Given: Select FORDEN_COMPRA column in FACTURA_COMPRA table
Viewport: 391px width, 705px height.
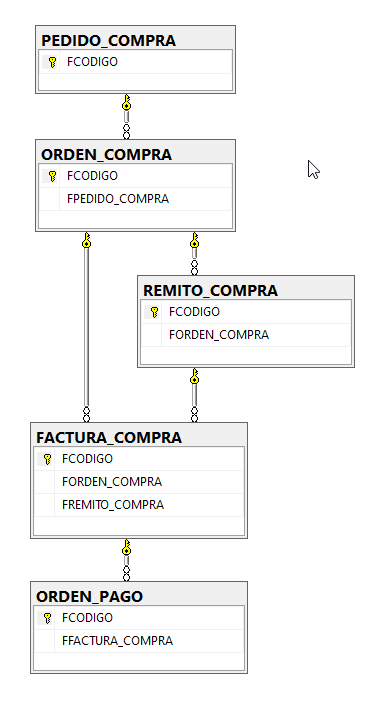Looking at the screenshot, I should (x=139, y=482).
